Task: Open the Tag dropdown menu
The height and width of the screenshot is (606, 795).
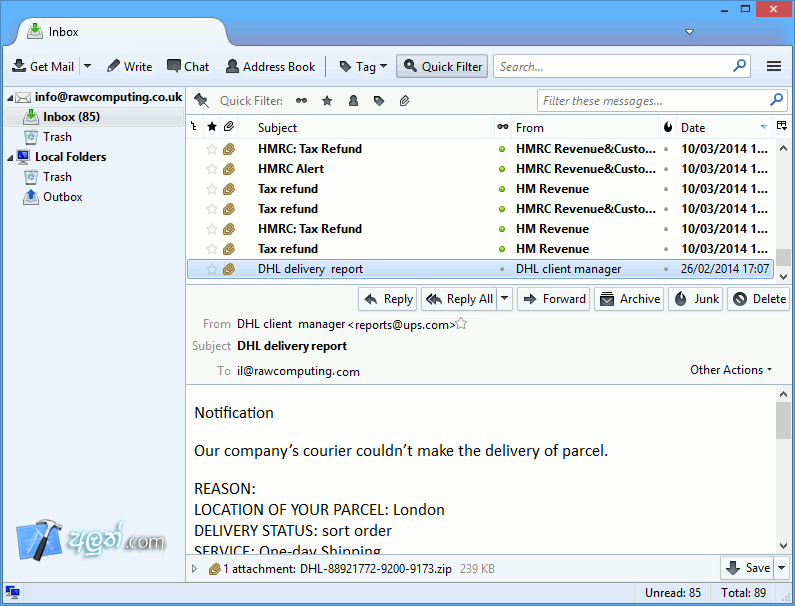Action: tap(363, 66)
